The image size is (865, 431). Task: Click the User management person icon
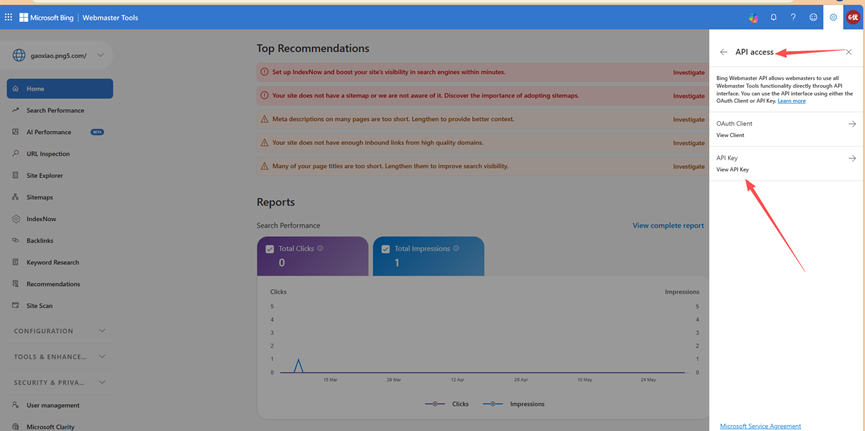pos(15,405)
